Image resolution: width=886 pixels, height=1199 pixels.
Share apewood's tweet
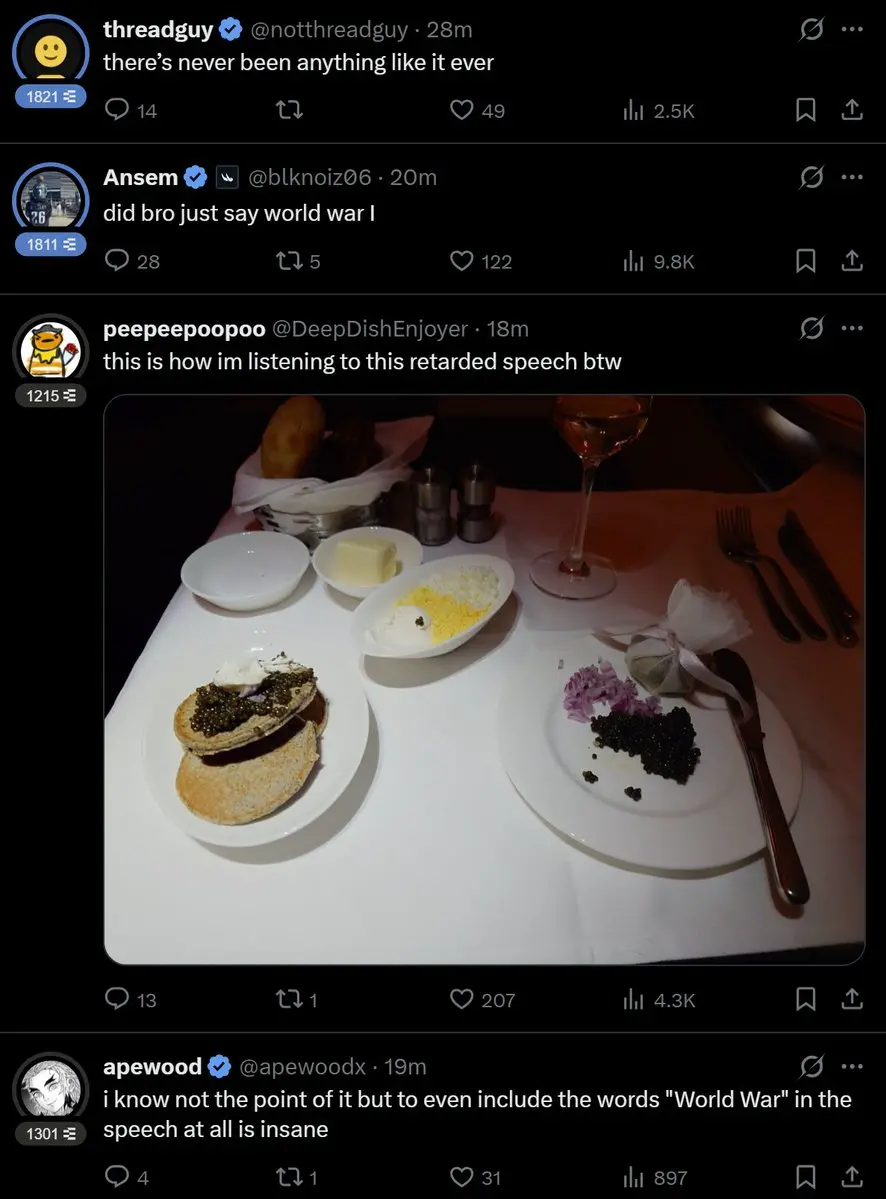852,1176
